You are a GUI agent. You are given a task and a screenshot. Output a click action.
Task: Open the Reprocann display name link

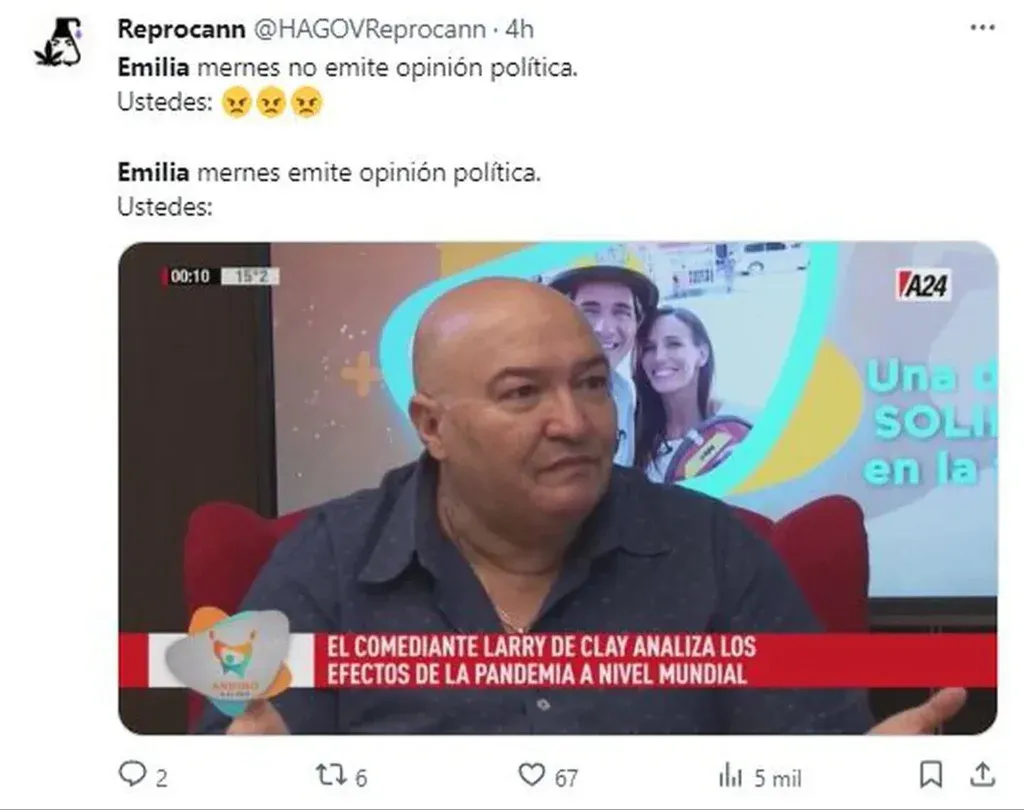(182, 29)
